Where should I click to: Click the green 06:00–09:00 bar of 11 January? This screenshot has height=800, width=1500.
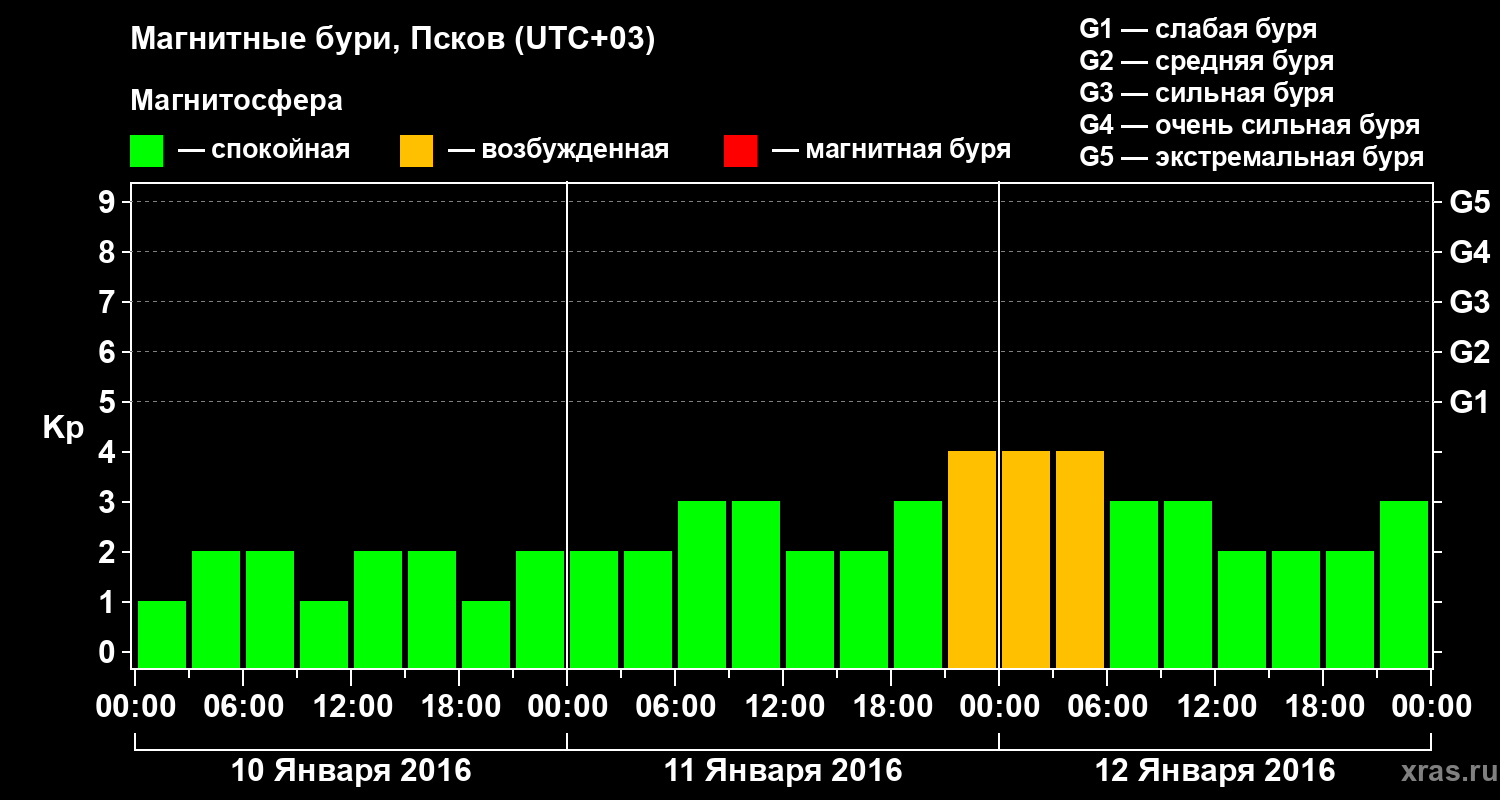pyautogui.click(x=702, y=584)
